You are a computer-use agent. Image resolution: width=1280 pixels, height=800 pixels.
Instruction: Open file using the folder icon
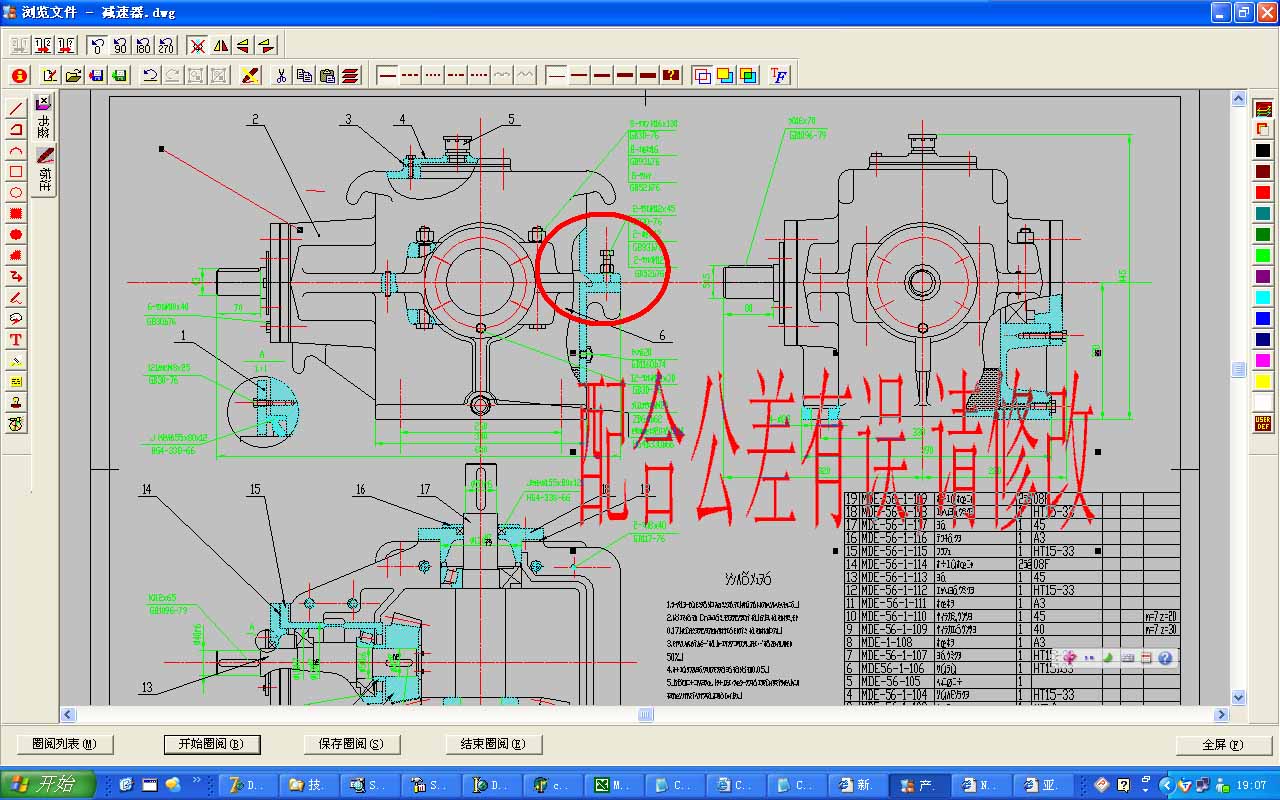73,75
